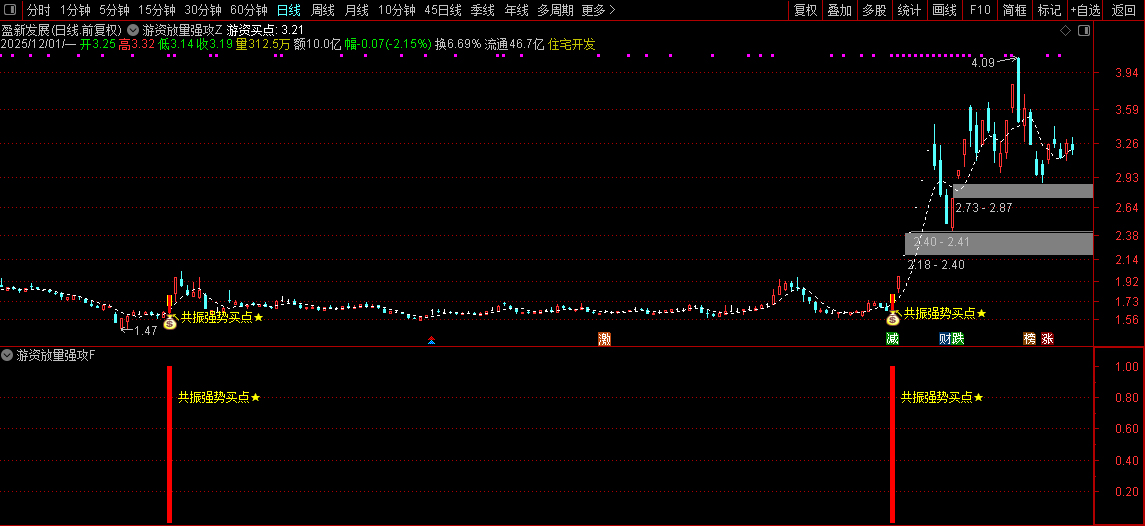
Task: Expand the 游资放量强攻Z indicator dropdown
Action: coord(133,30)
